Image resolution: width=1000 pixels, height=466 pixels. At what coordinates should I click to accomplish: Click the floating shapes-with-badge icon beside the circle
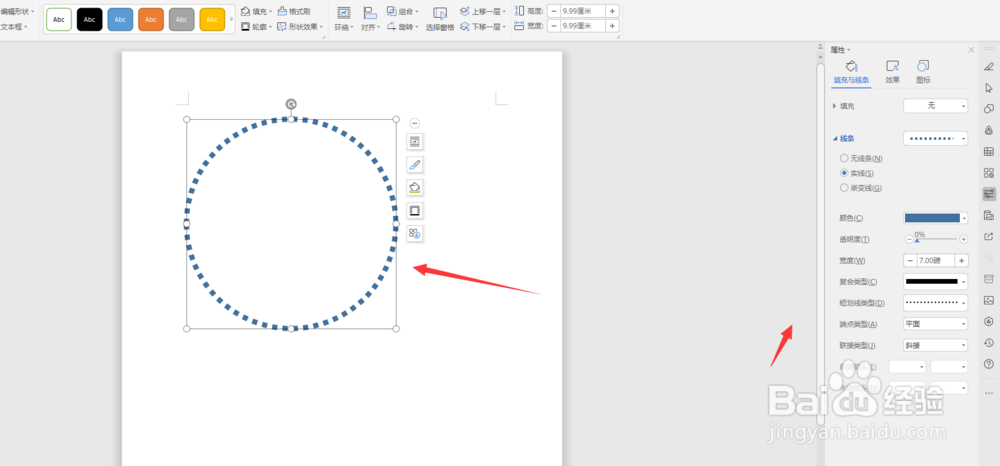click(415, 233)
